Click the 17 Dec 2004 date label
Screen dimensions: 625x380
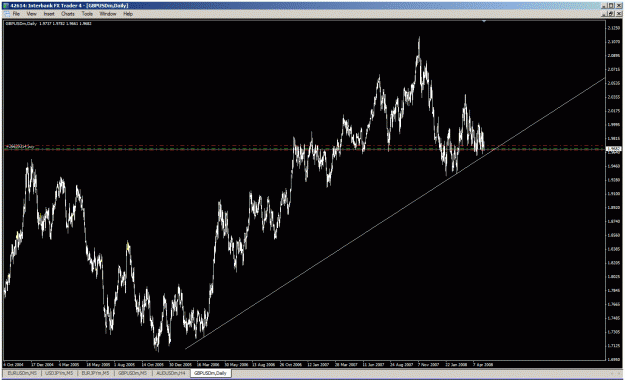click(42, 364)
